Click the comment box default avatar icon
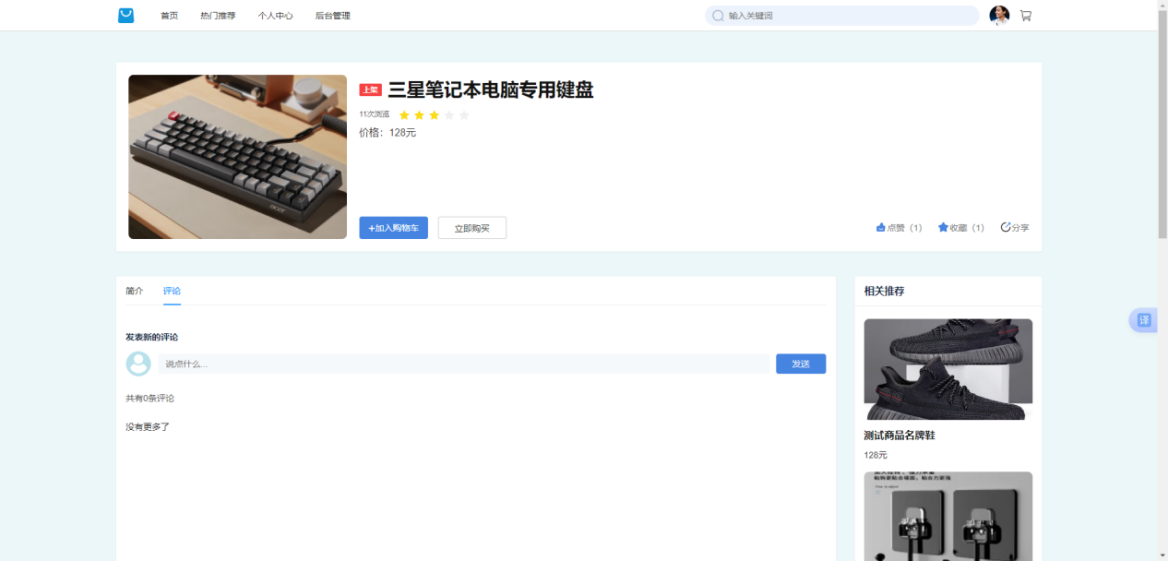The width and height of the screenshot is (1168, 561). [138, 364]
